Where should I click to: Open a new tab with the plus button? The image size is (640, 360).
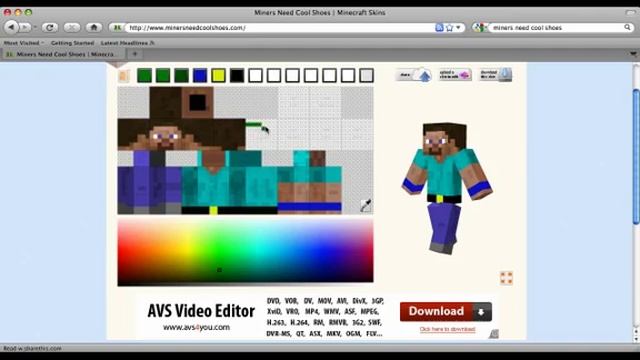coord(135,54)
